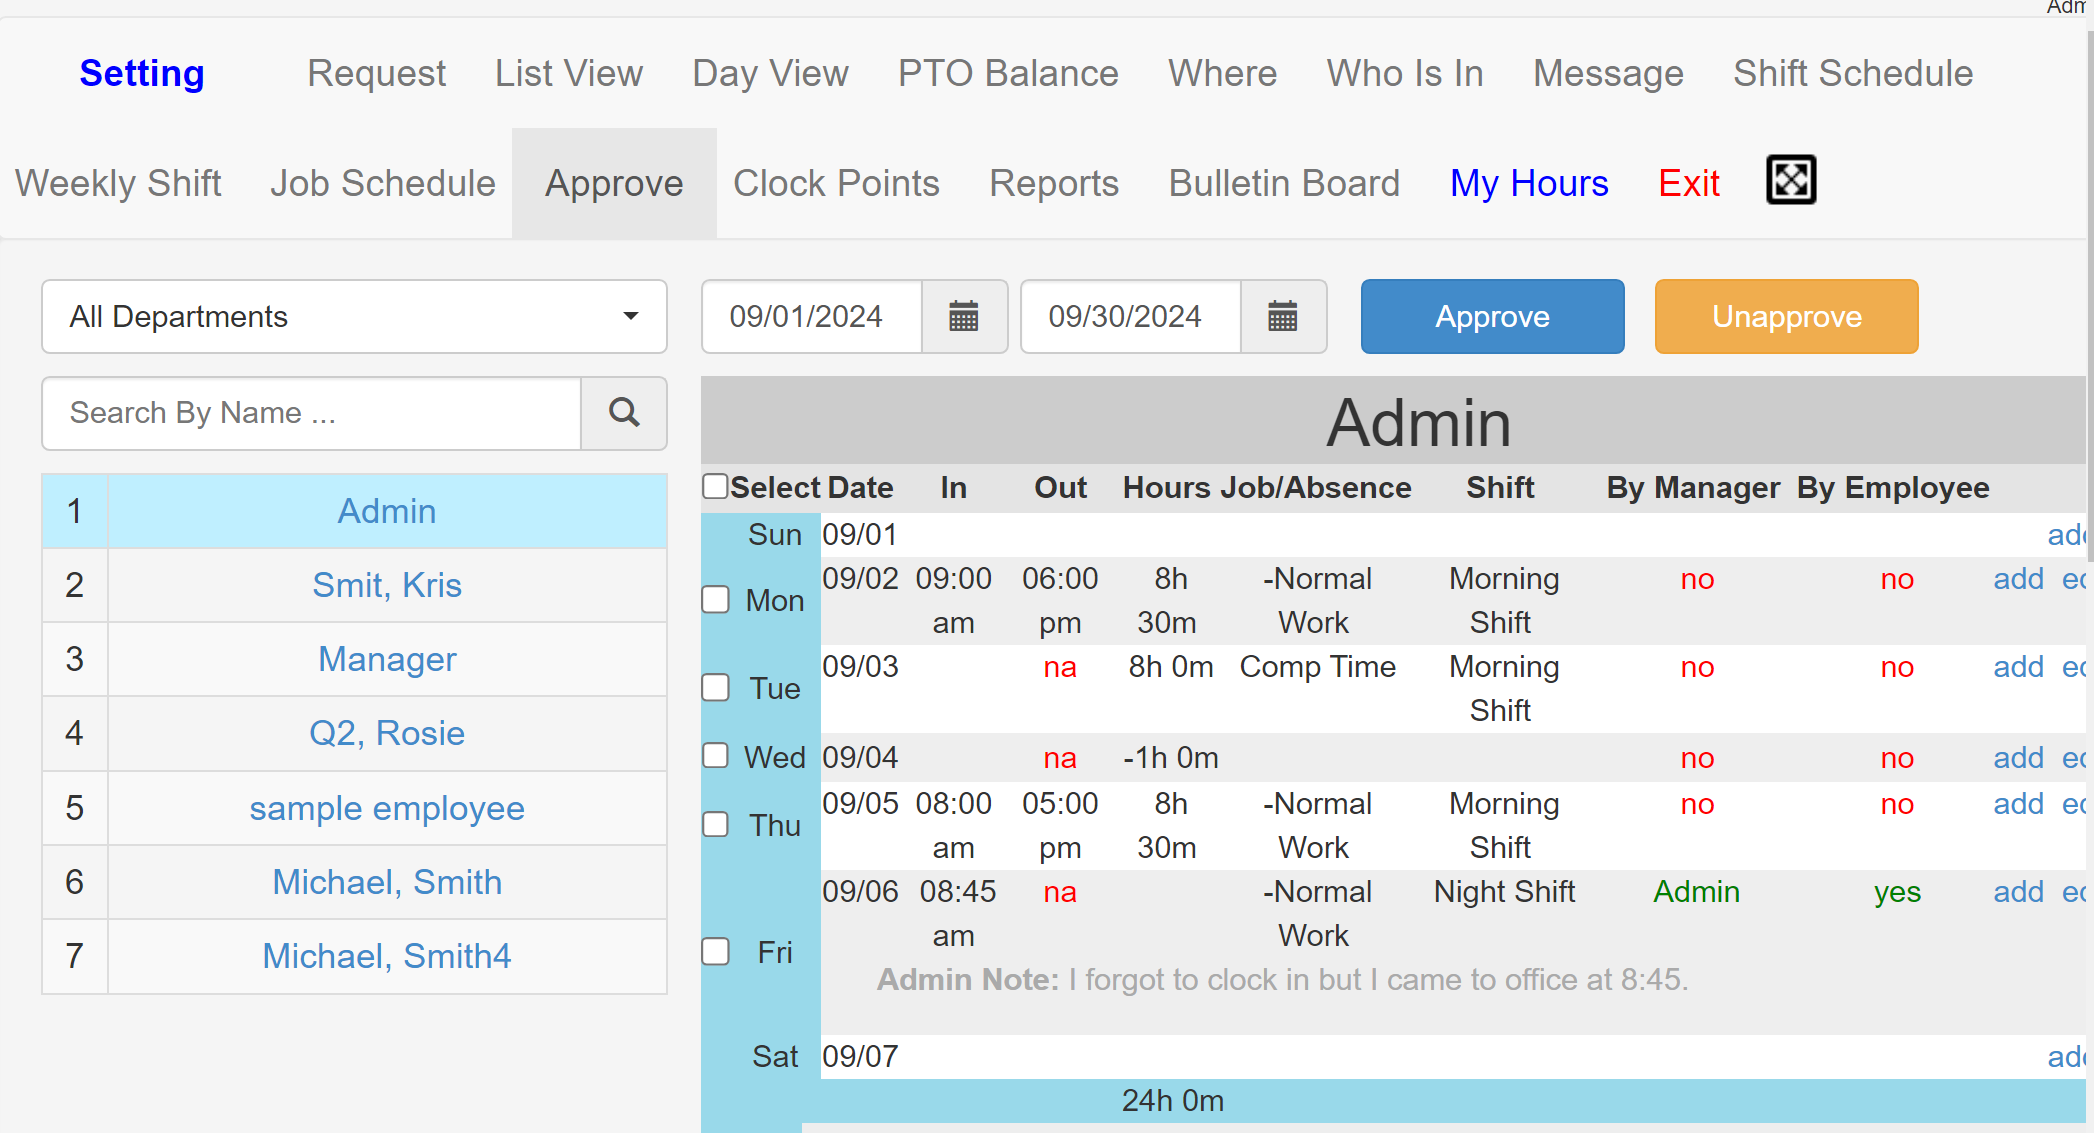
Task: Expand the All Departments dropdown
Action: pos(354,317)
